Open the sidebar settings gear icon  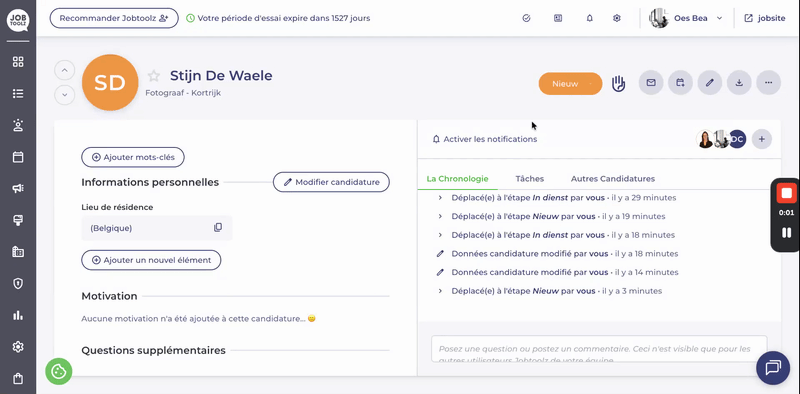click(18, 347)
